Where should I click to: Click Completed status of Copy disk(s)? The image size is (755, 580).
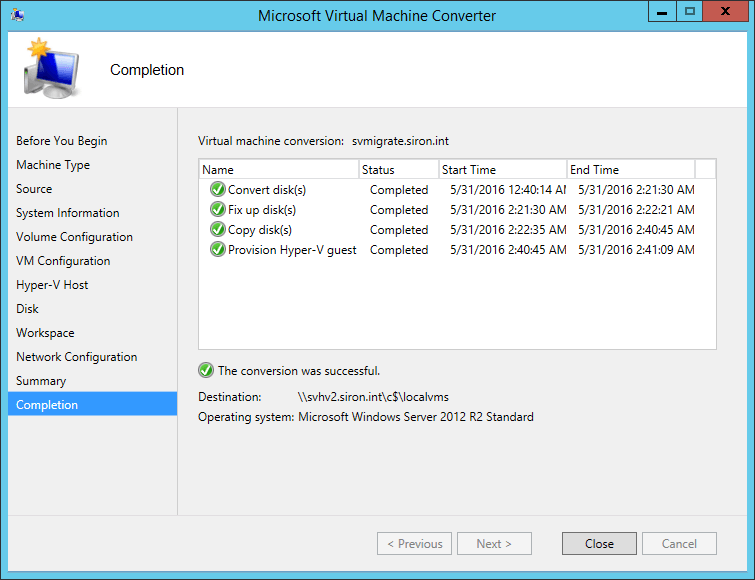pos(399,230)
